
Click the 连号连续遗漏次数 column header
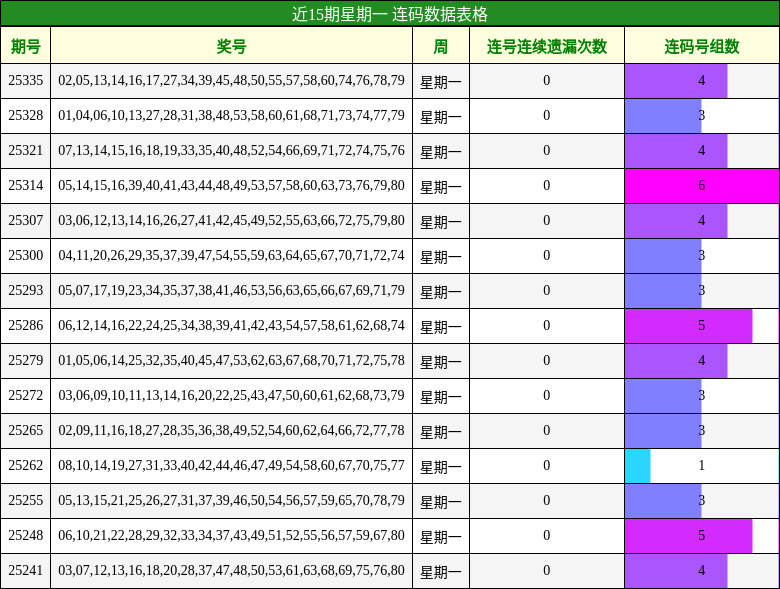547,46
